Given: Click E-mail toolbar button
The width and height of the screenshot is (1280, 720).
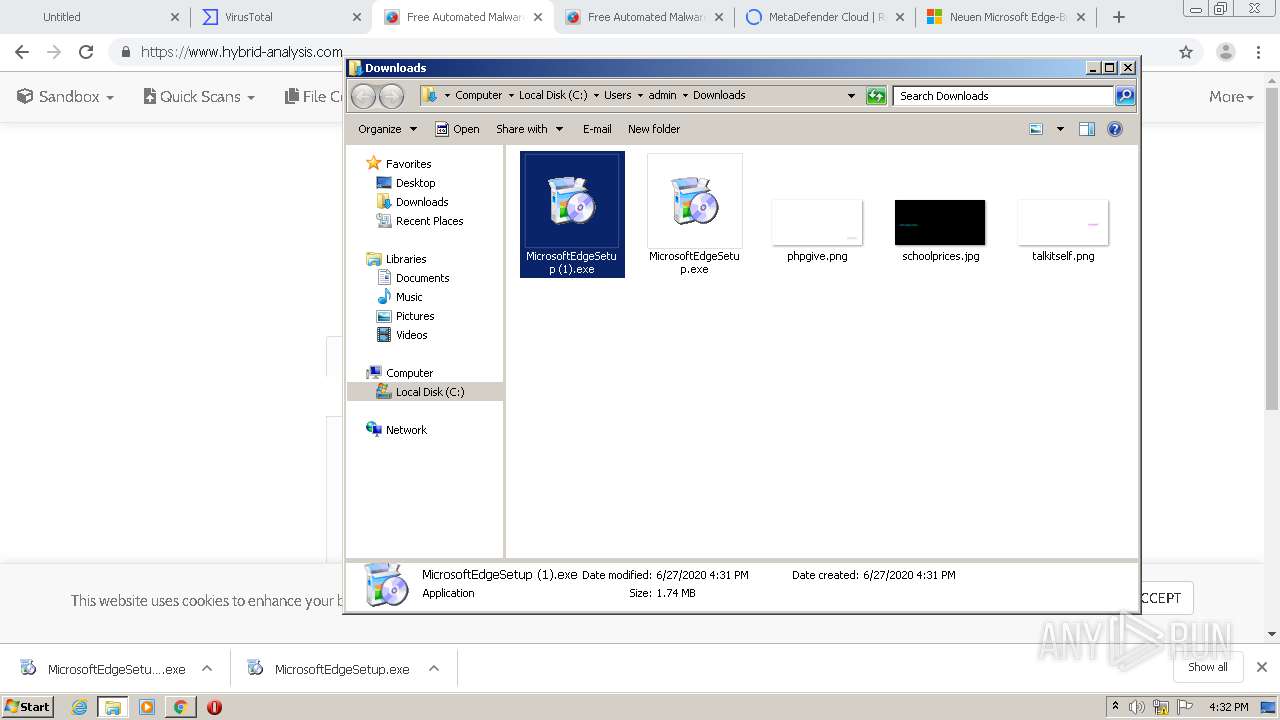Looking at the screenshot, I should click(x=597, y=129).
